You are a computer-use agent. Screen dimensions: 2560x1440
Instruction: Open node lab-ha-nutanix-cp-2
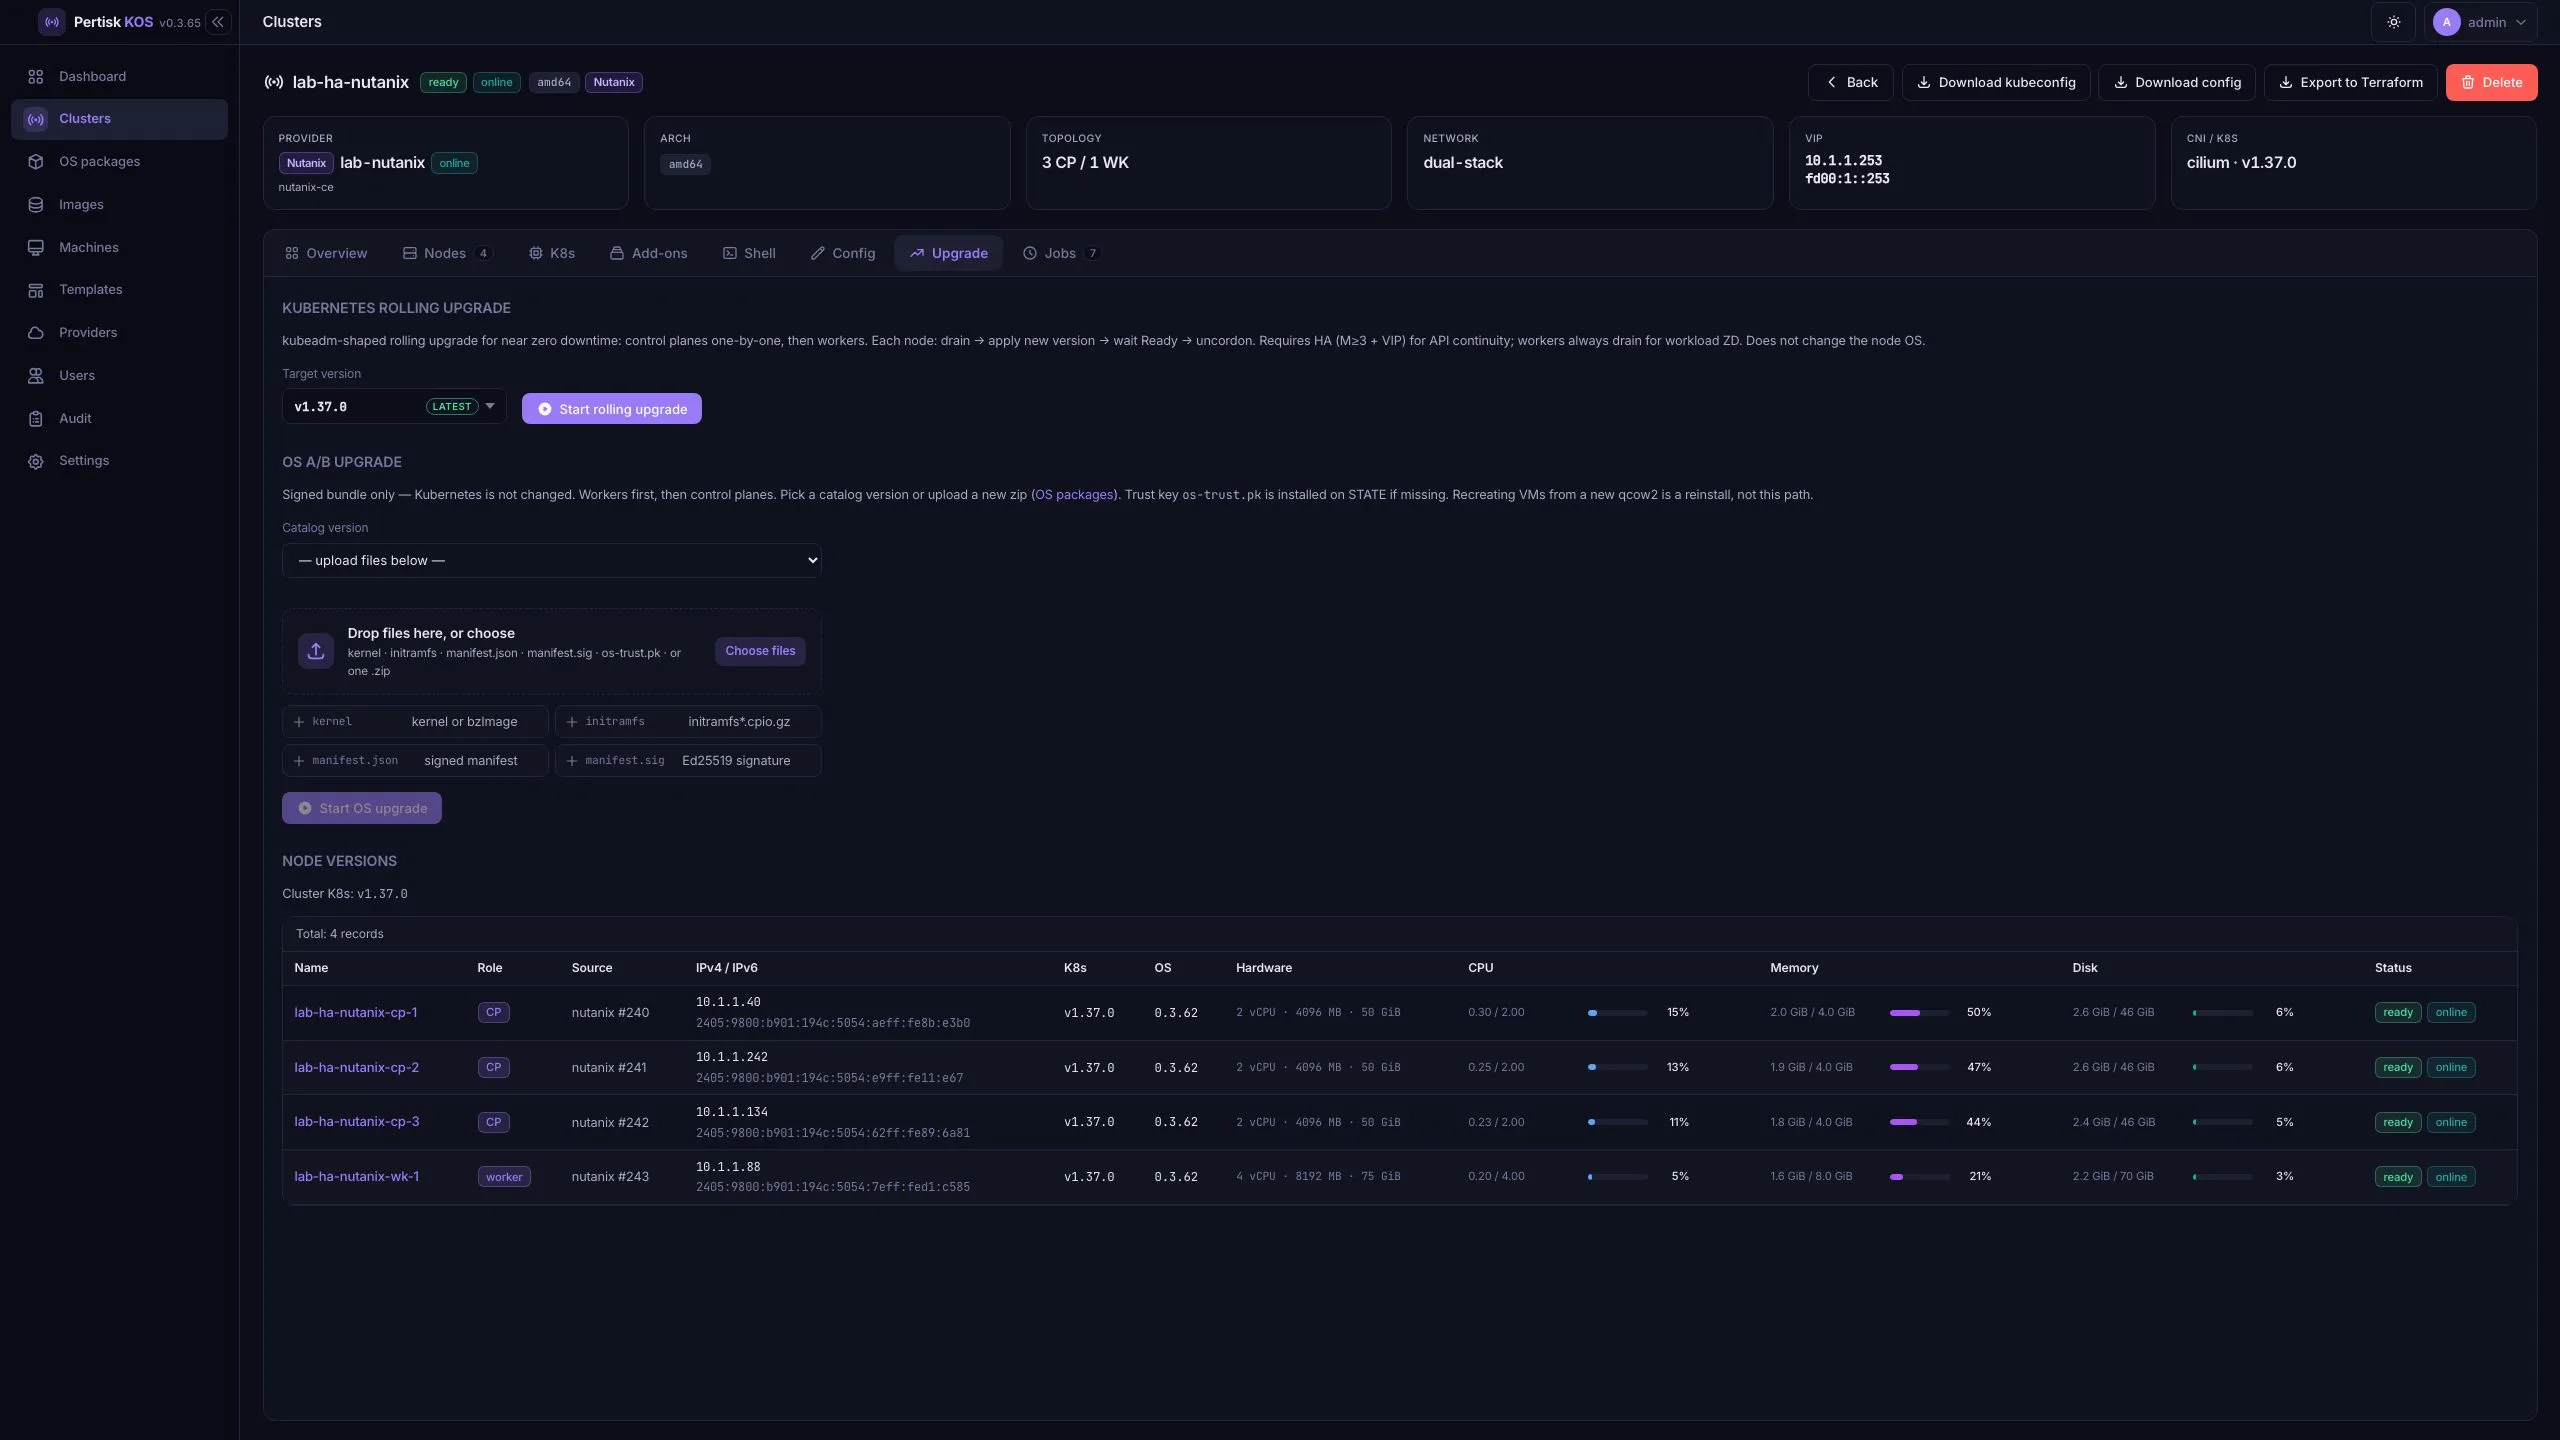click(x=356, y=1068)
